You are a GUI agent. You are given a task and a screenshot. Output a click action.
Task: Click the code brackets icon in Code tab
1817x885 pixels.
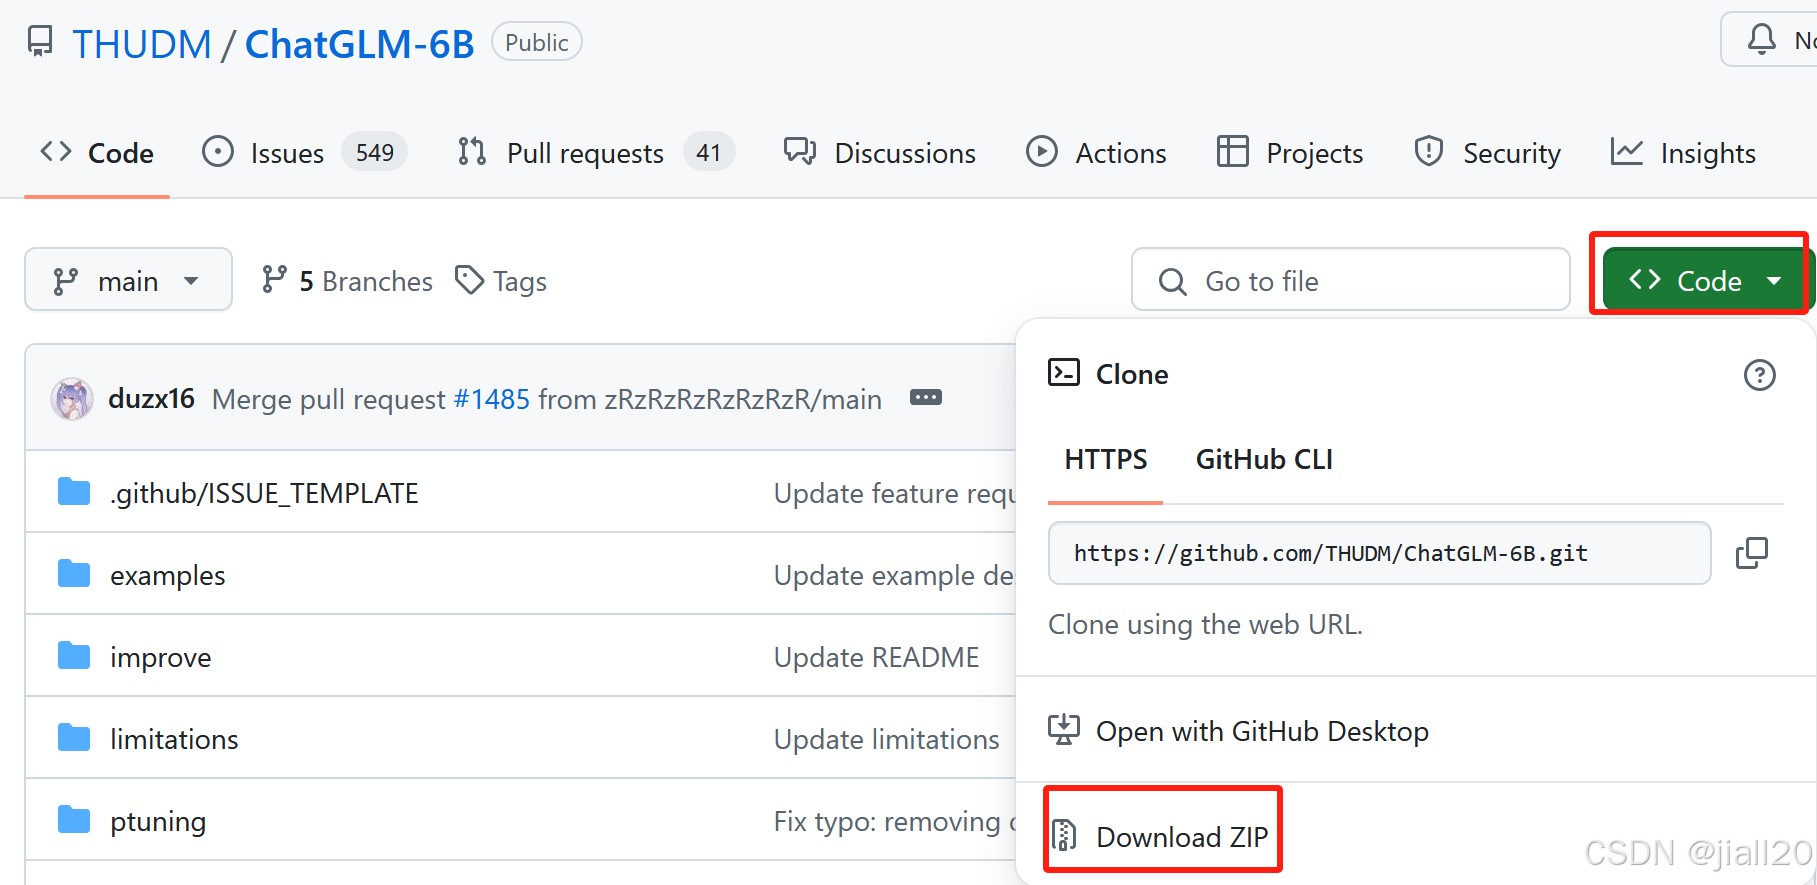[x=56, y=152]
